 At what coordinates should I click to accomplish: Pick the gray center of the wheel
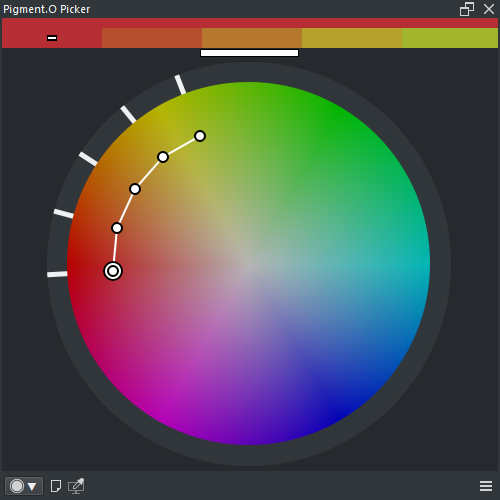coord(248,263)
